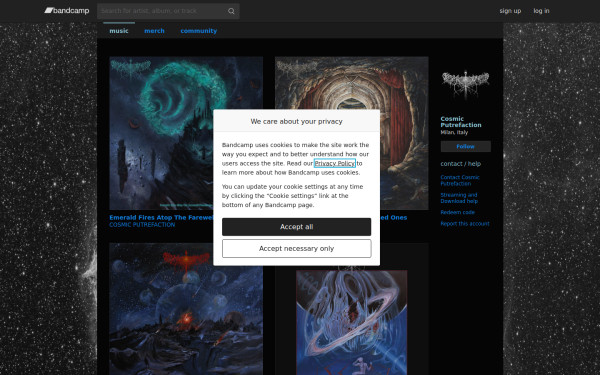Screen dimensions: 600x375
Task: Choose Accept necessary only
Action: click(x=297, y=248)
